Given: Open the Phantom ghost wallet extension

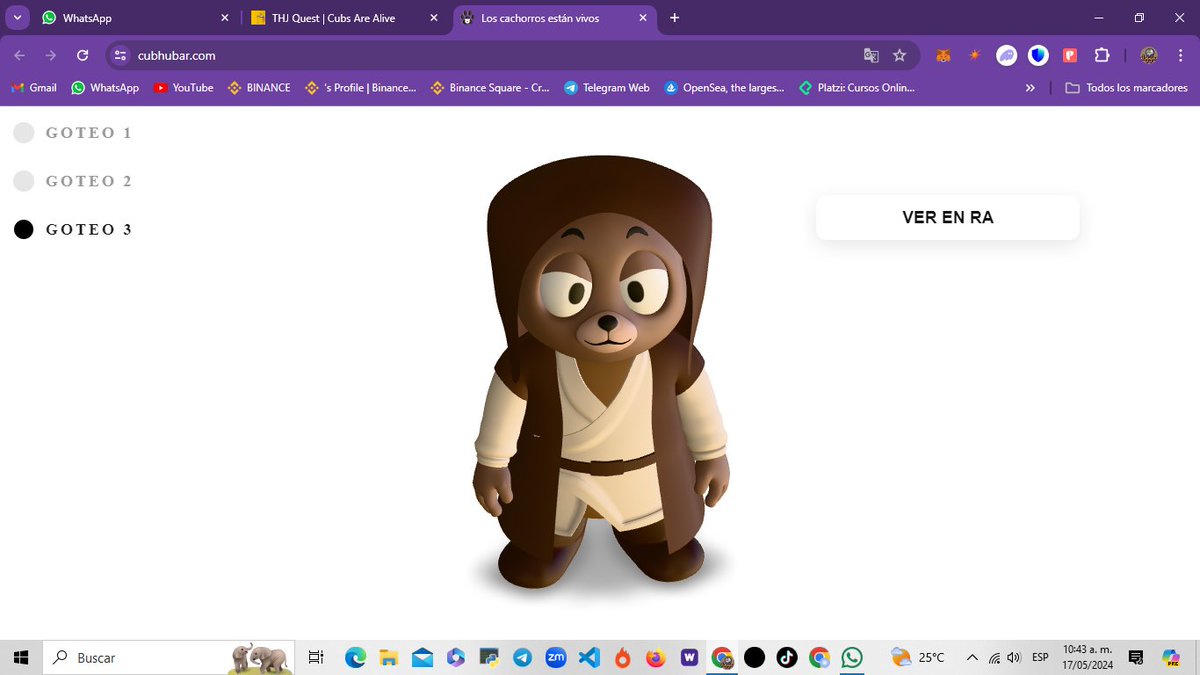Looking at the screenshot, I should point(1007,56).
